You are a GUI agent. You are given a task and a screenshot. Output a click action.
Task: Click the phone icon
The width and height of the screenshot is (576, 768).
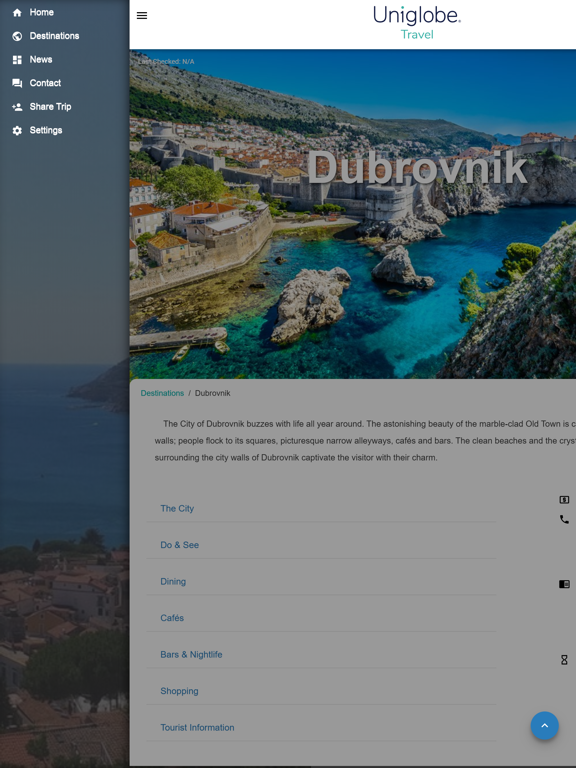coord(564,519)
